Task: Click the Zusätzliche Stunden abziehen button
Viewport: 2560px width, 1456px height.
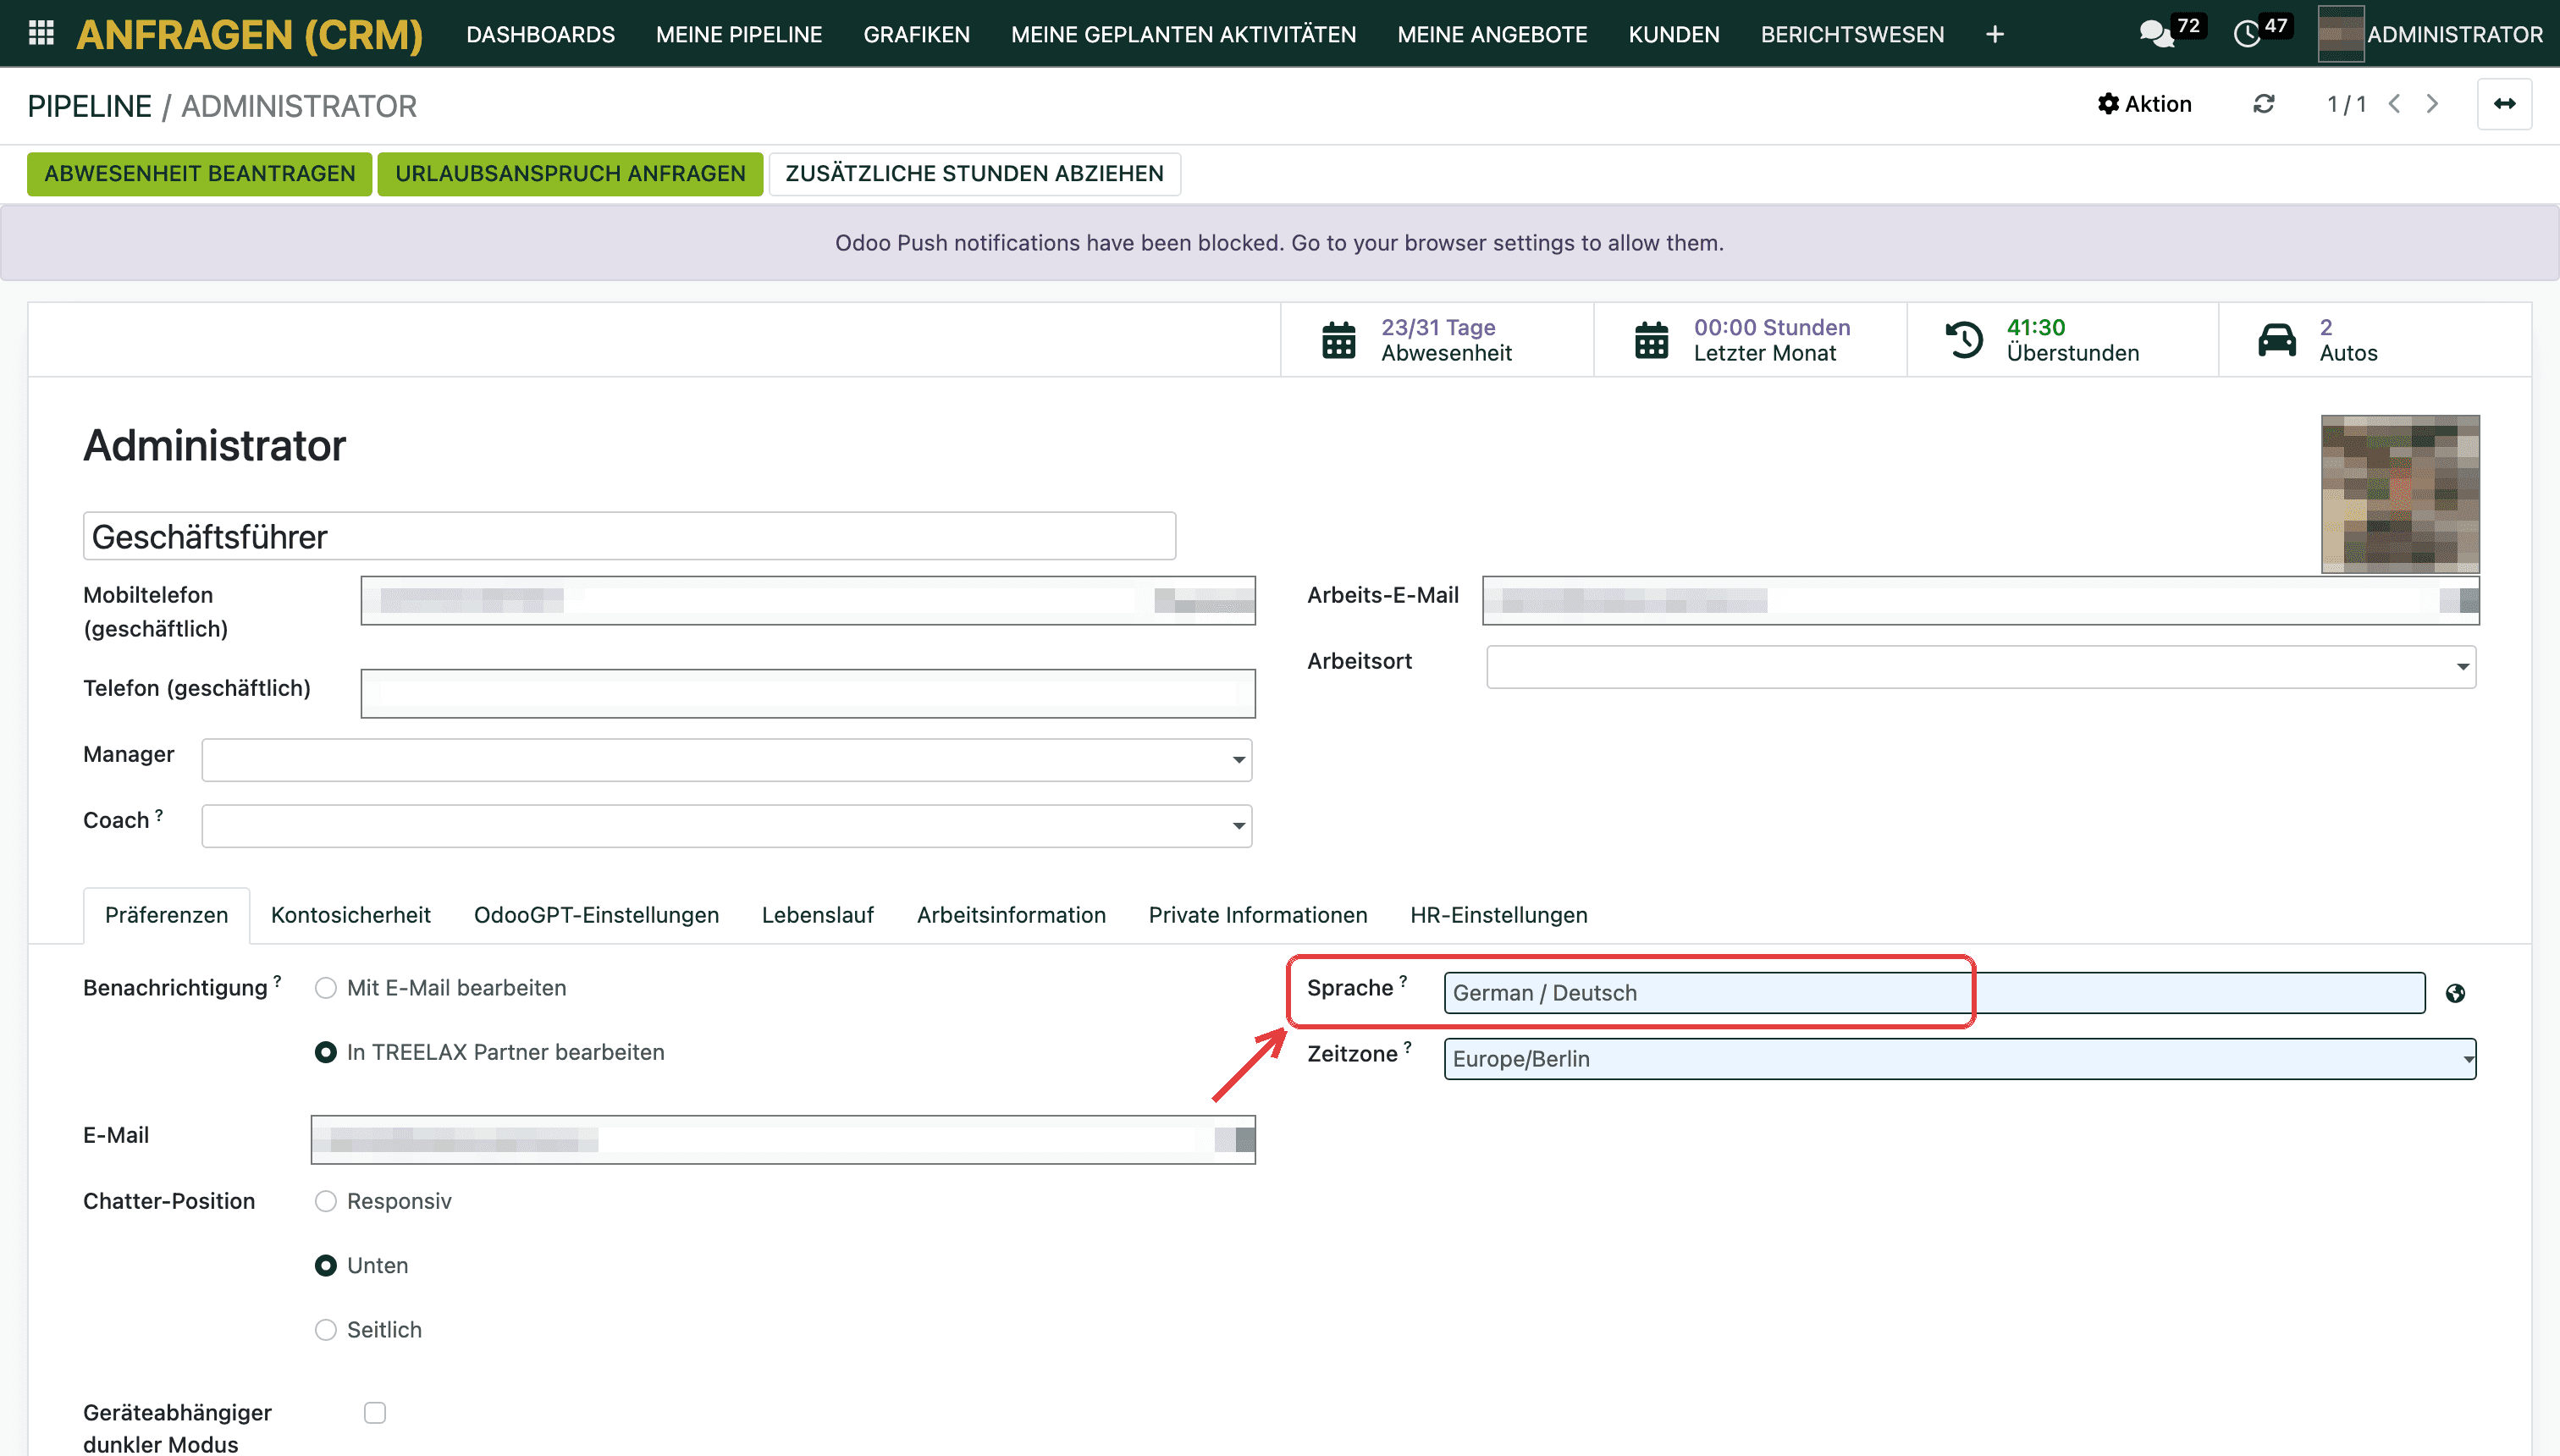Action: (974, 174)
